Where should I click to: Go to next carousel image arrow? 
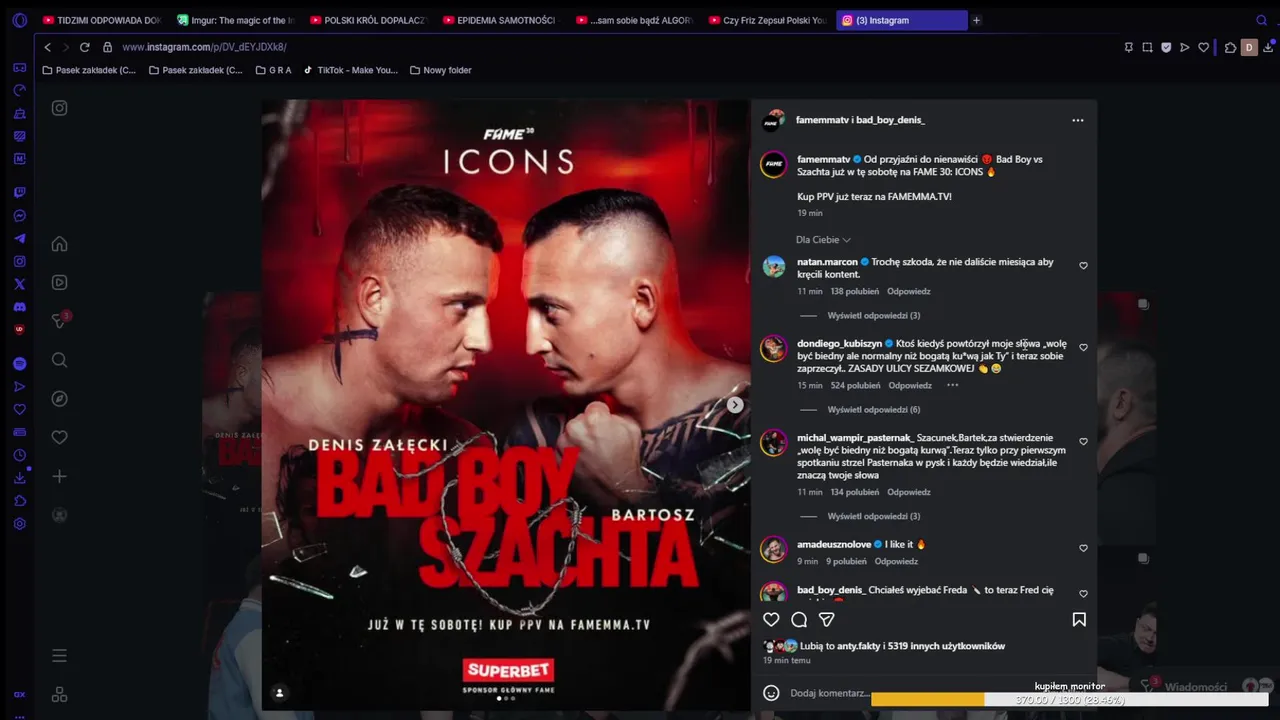click(735, 405)
